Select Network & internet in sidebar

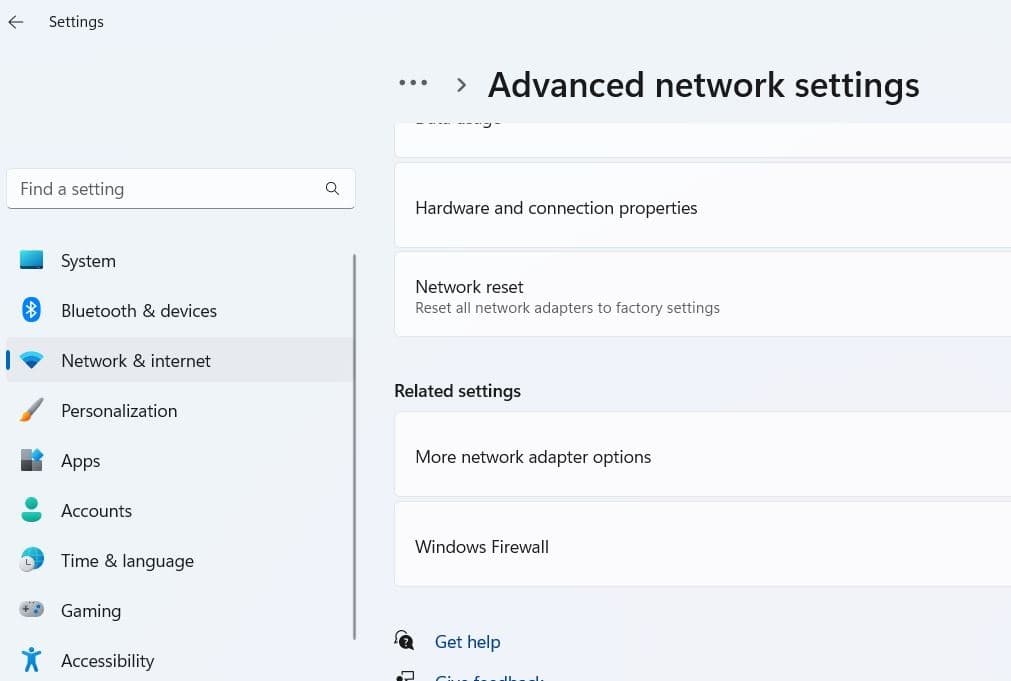coord(136,361)
